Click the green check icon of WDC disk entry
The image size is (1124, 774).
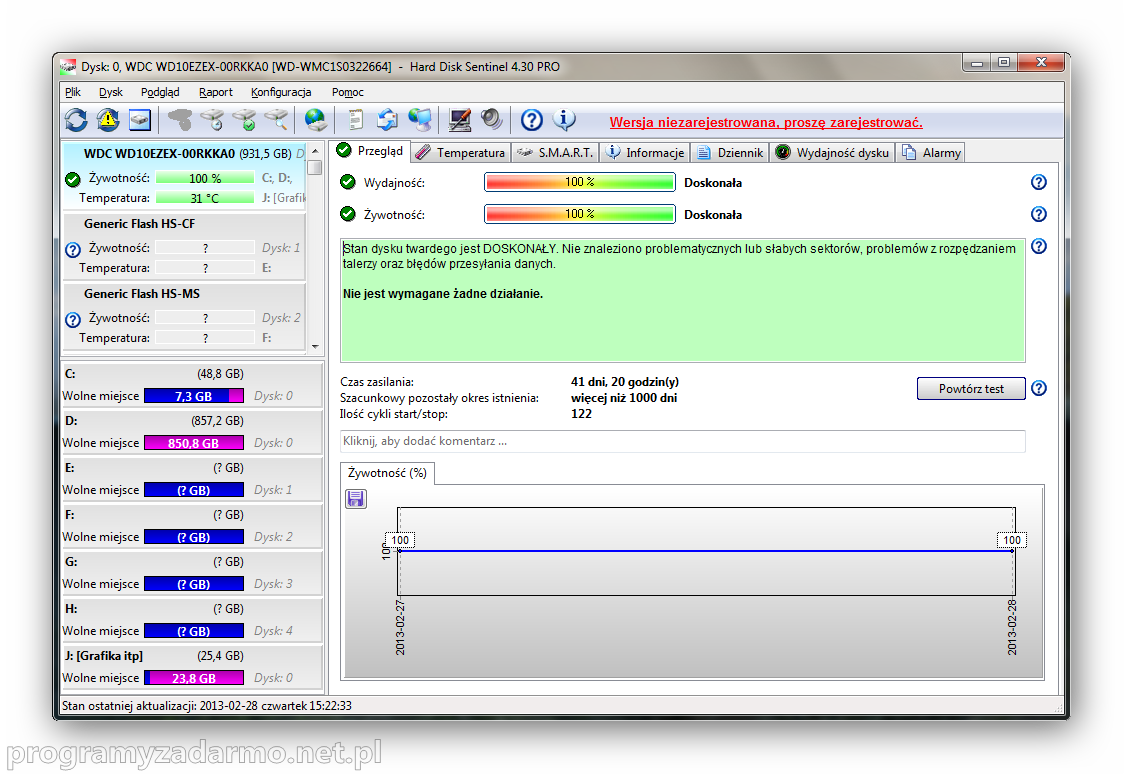pyautogui.click(x=72, y=179)
